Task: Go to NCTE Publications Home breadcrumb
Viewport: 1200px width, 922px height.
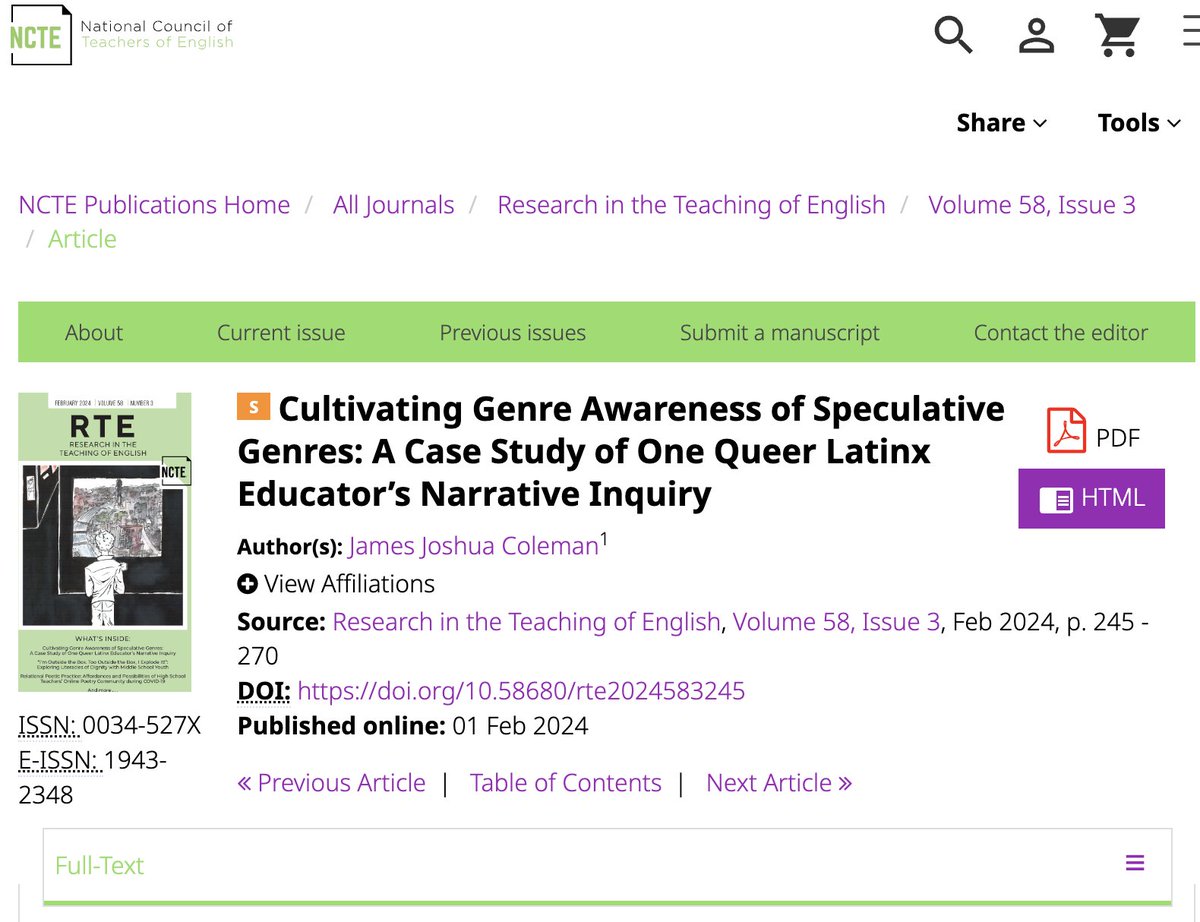Action: [154, 205]
